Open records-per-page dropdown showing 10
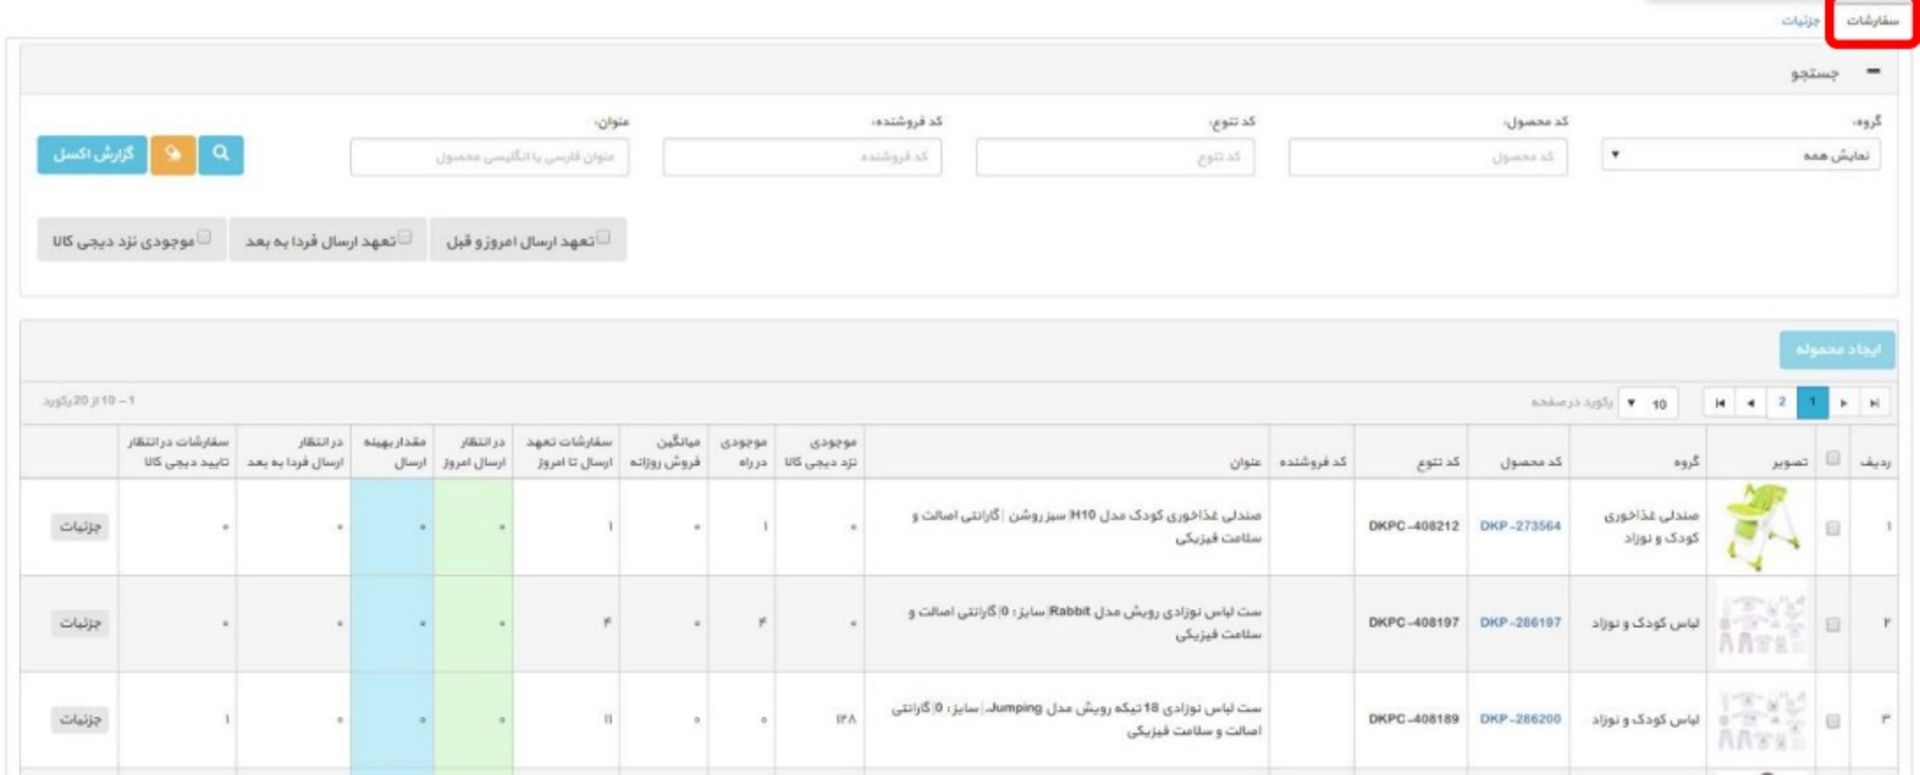This screenshot has height=775, width=1920. 1647,403
